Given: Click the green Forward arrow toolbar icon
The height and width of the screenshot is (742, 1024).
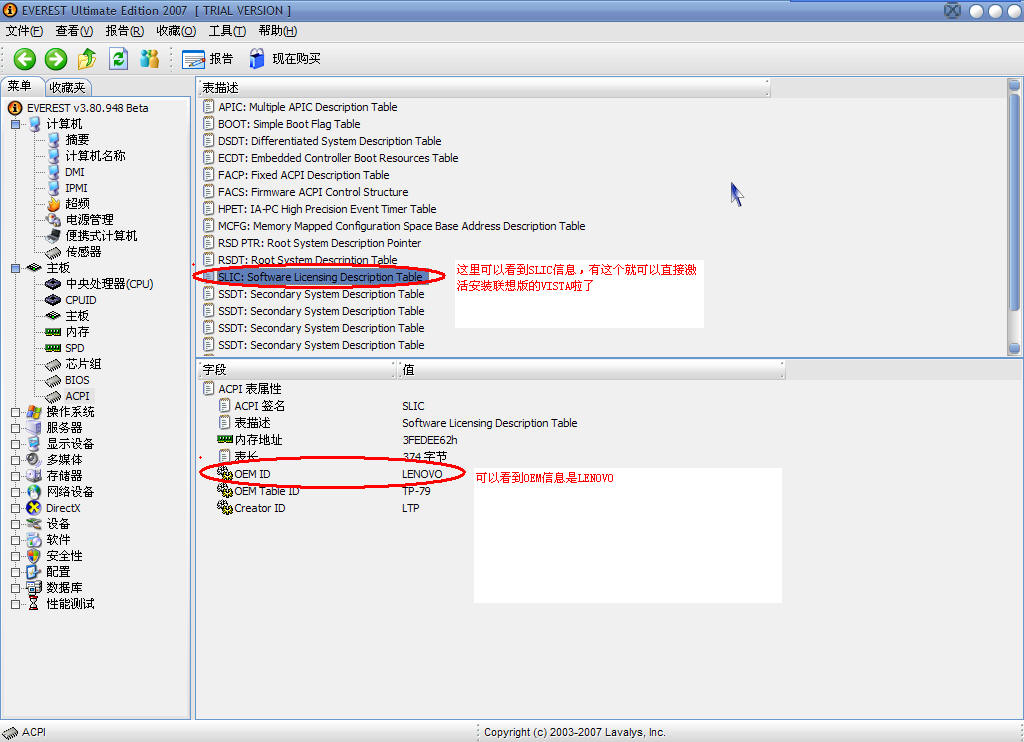Looking at the screenshot, I should [x=56, y=59].
